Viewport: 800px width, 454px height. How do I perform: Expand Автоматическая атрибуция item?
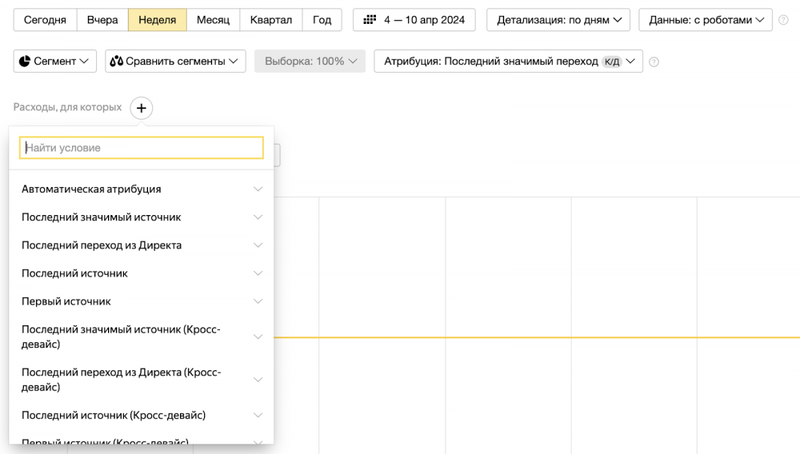pyautogui.click(x=141, y=189)
